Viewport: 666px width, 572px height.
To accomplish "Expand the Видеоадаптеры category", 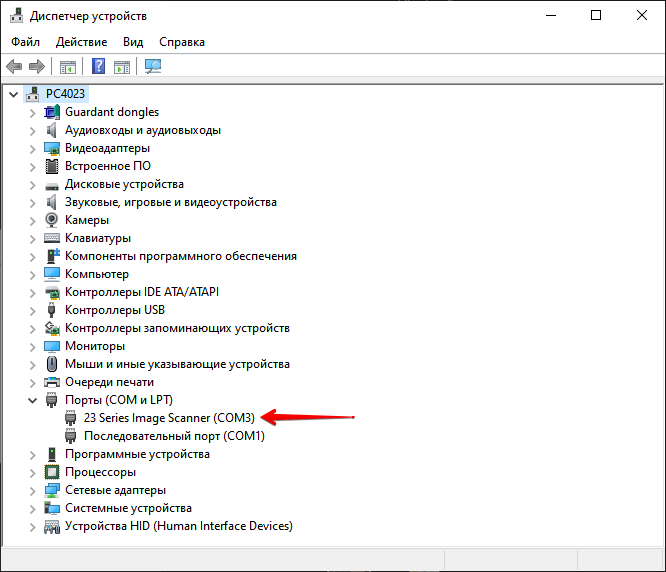I will coord(32,148).
